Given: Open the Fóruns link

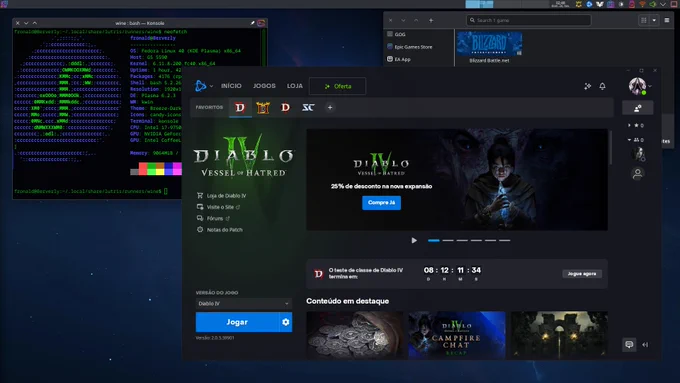Looking at the screenshot, I should click(213, 218).
